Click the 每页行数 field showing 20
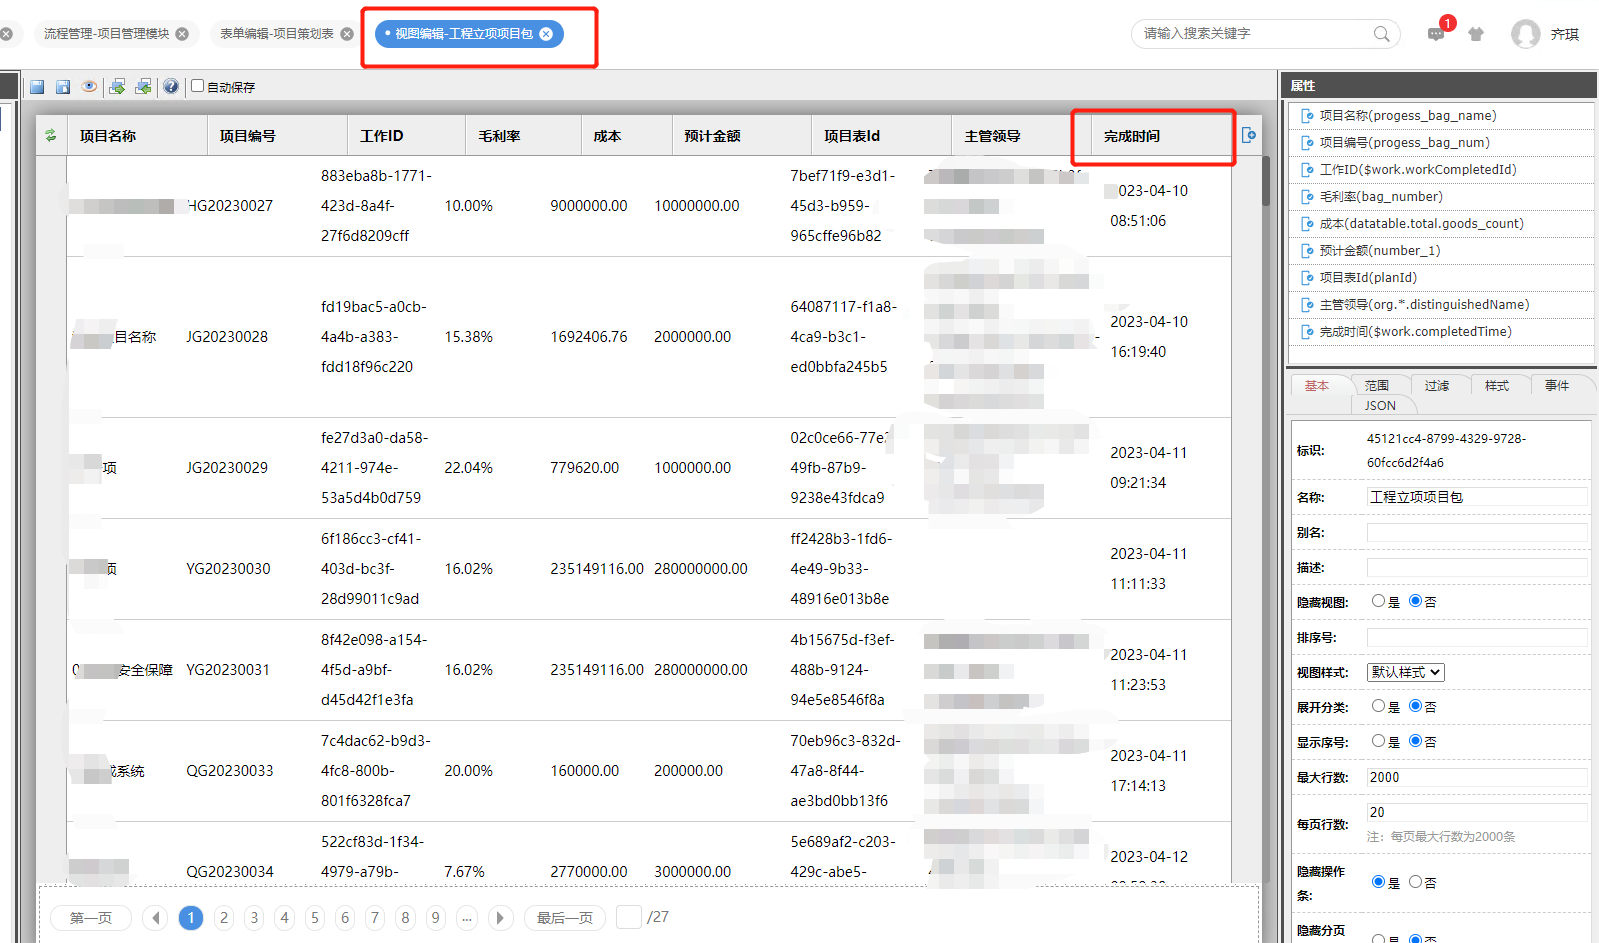 coord(1477,812)
